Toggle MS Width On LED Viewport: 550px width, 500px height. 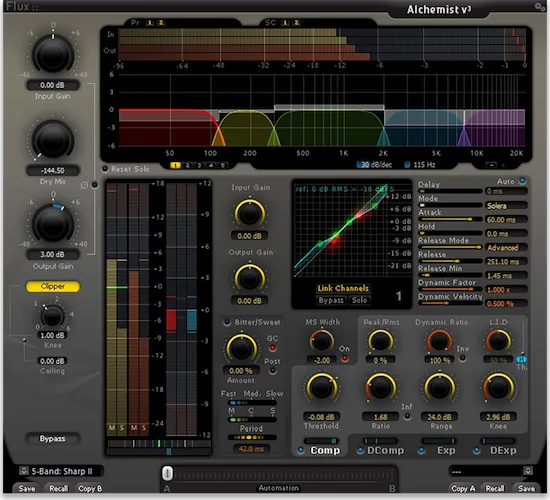tap(345, 358)
